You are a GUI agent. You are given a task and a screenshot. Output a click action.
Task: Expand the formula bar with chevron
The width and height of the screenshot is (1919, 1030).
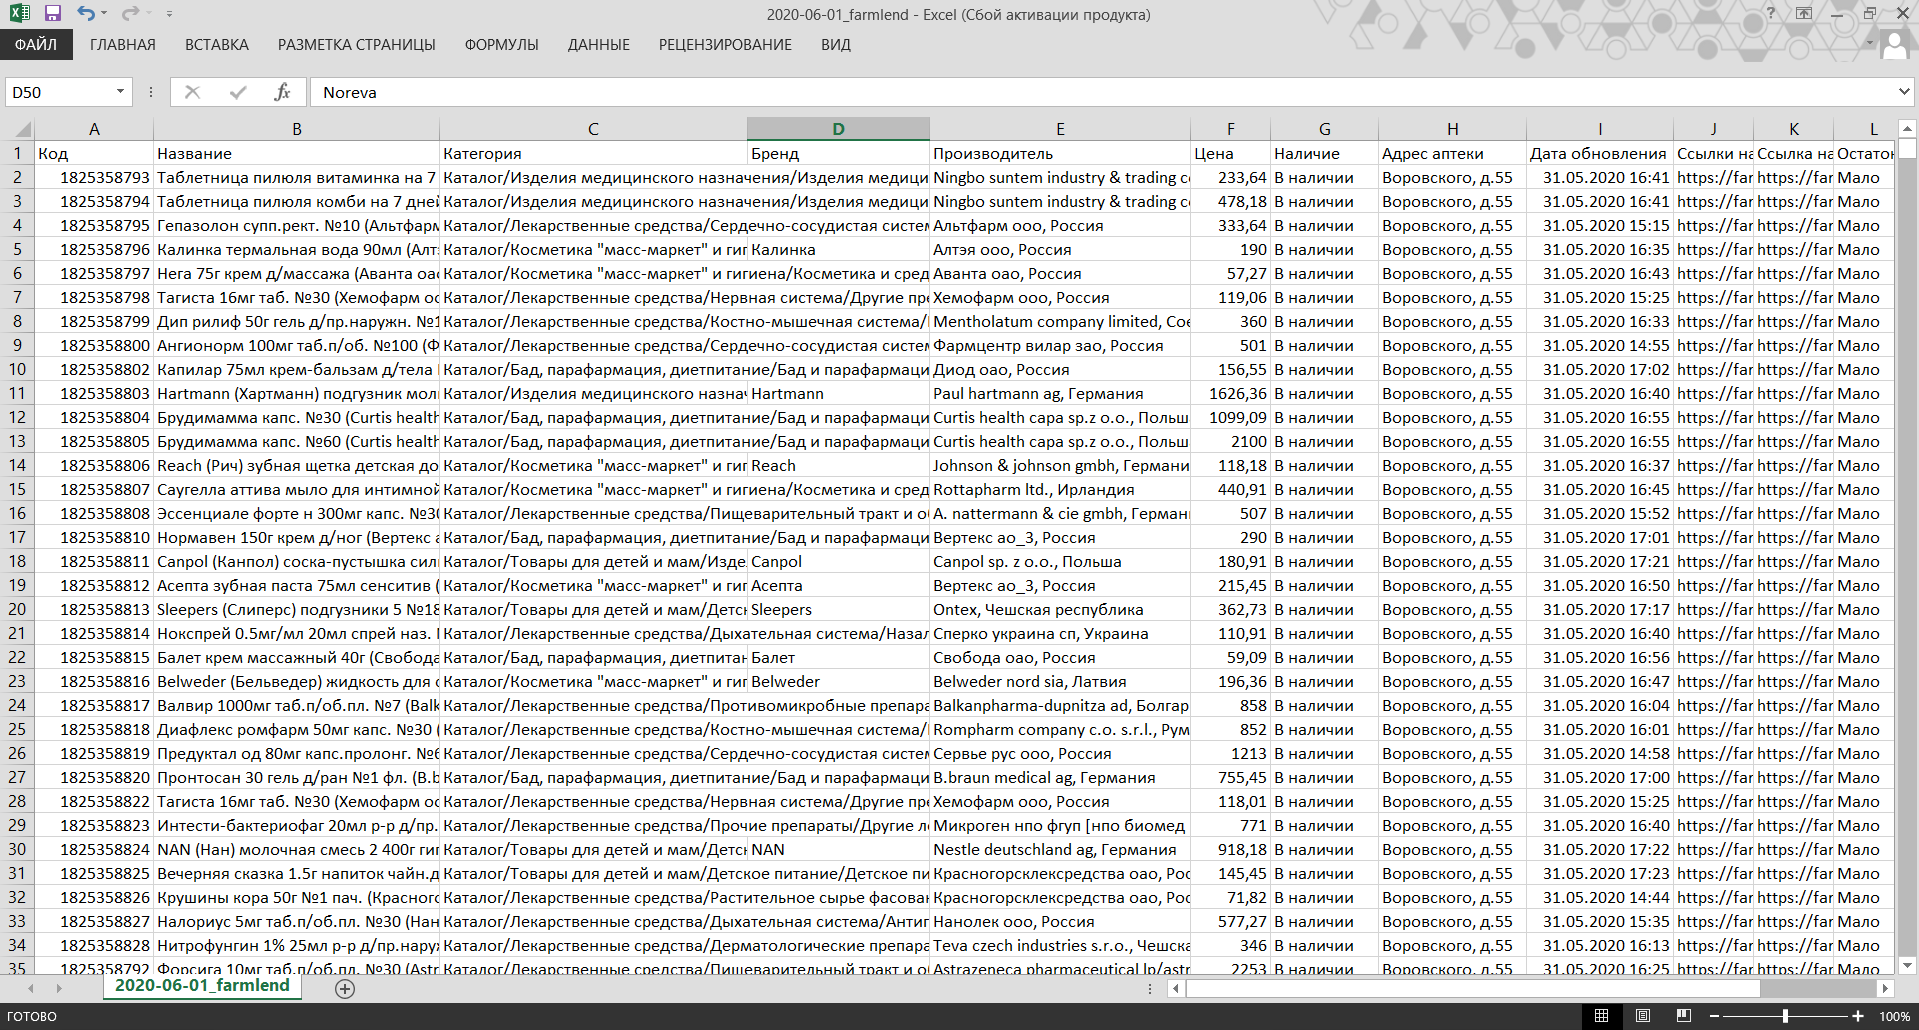tap(1904, 92)
